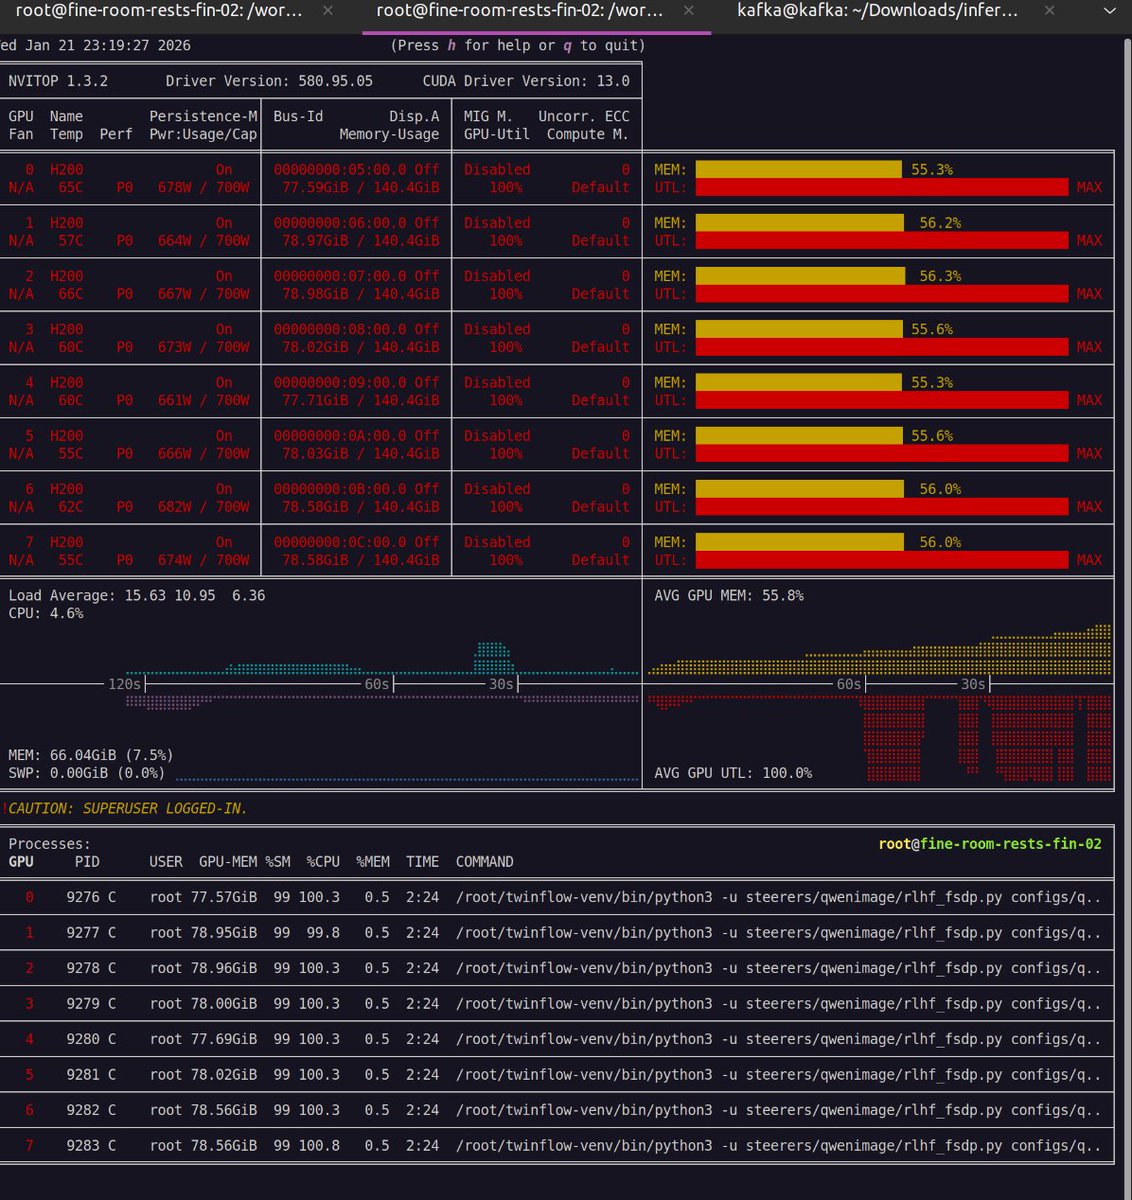The height and width of the screenshot is (1200, 1132).
Task: Select the process row with PID 9282
Action: [x=557, y=1110]
